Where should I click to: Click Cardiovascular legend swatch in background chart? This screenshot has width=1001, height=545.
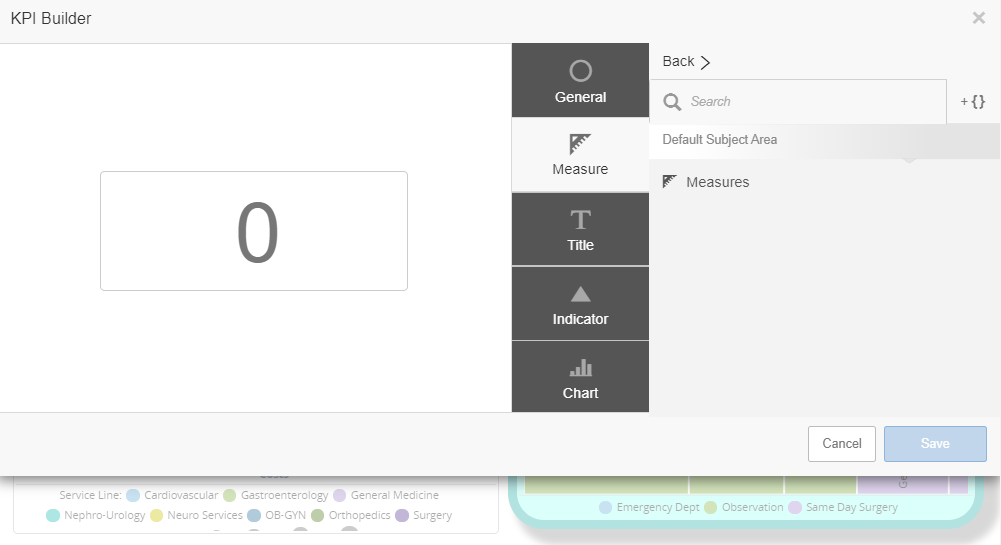pyautogui.click(x=133, y=495)
